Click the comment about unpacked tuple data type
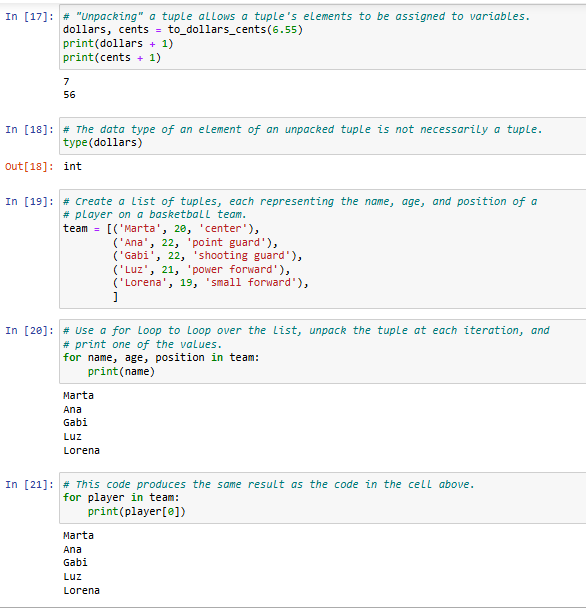This screenshot has height=610, width=586. click(302, 130)
